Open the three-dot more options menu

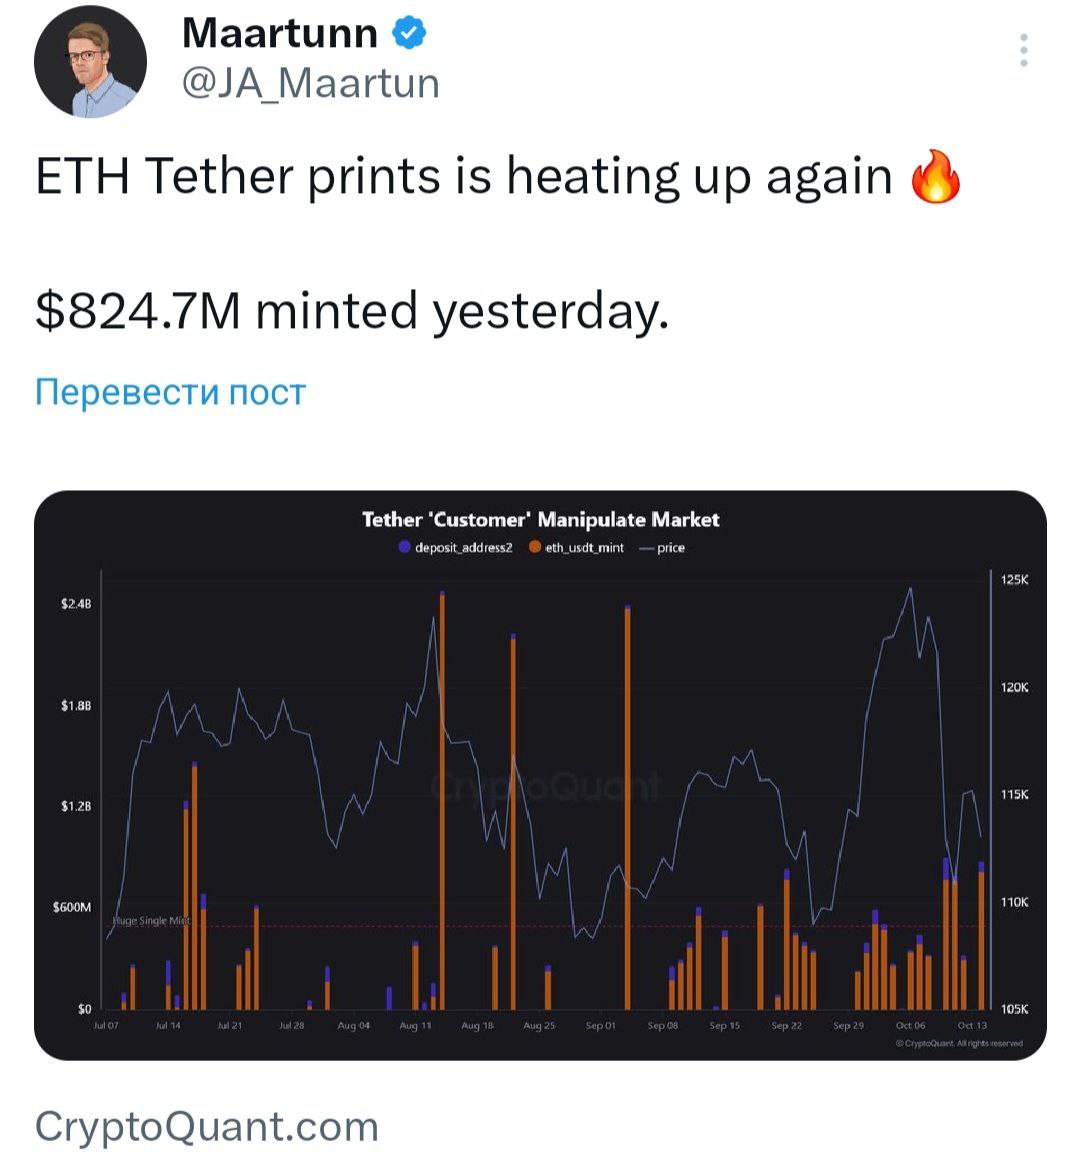click(x=1023, y=51)
